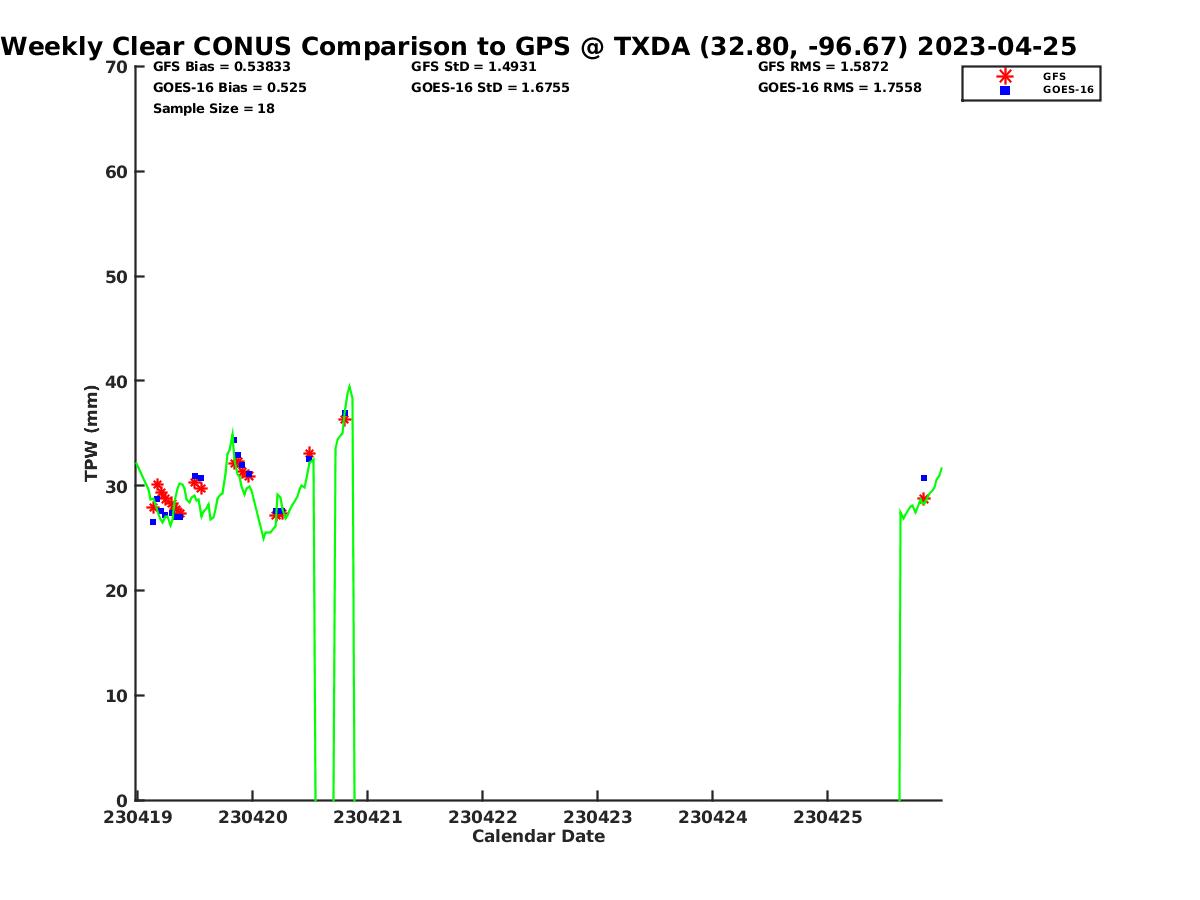Click the 'GOES-16 RMS = 1.7558' label
Image resolution: width=1200 pixels, height=900 pixels.
pos(840,87)
